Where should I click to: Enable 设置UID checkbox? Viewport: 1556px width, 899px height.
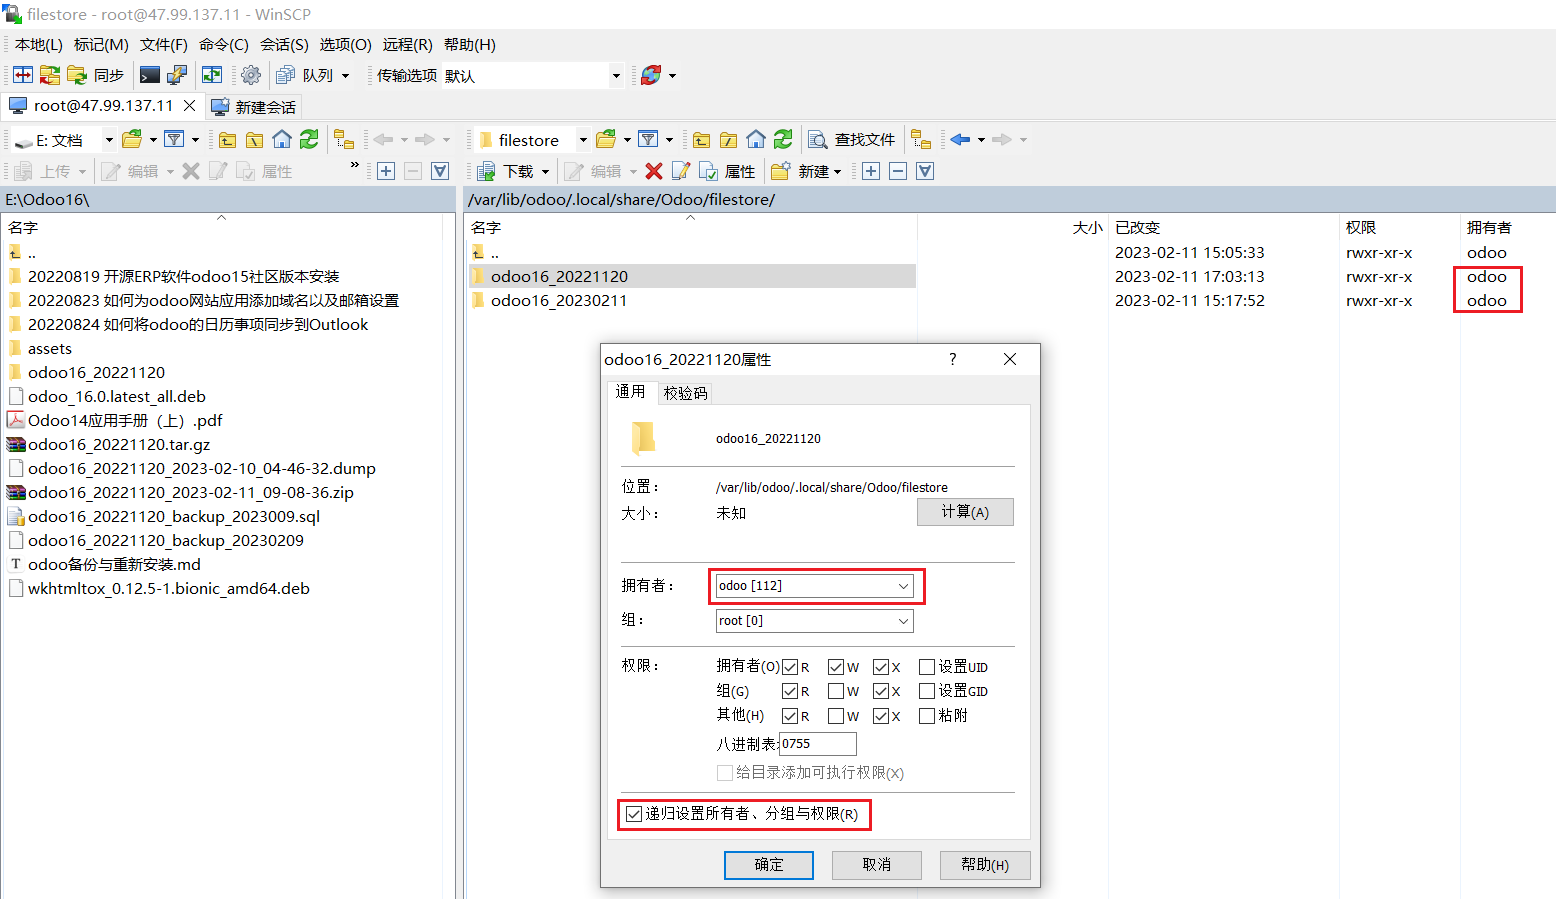click(x=927, y=667)
